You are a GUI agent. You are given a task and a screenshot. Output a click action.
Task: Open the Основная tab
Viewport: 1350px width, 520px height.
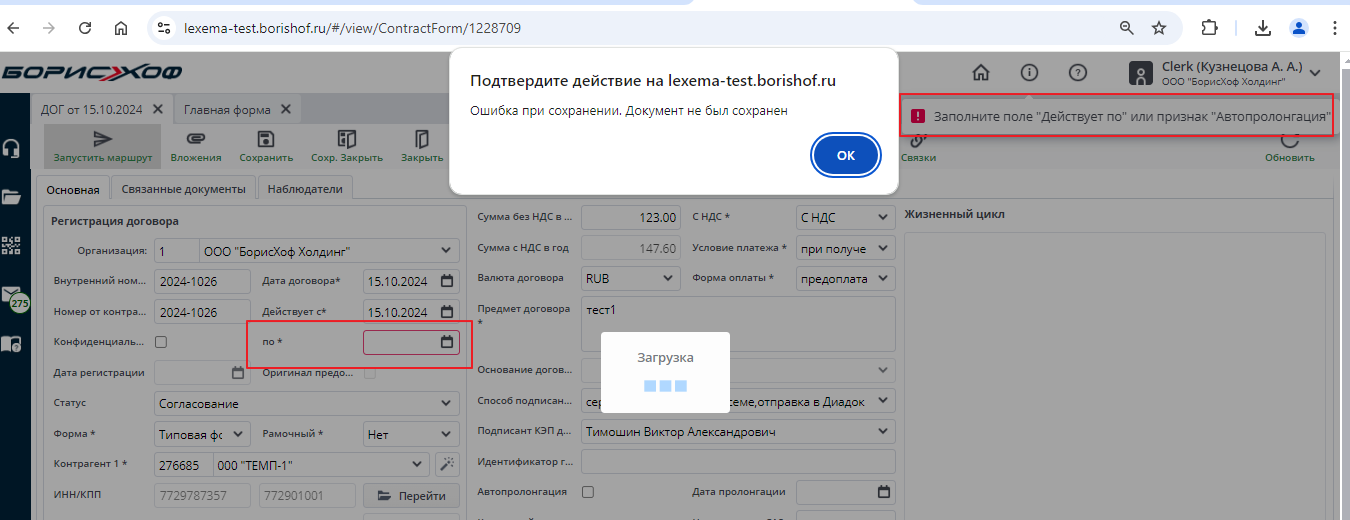pyautogui.click(x=73, y=188)
